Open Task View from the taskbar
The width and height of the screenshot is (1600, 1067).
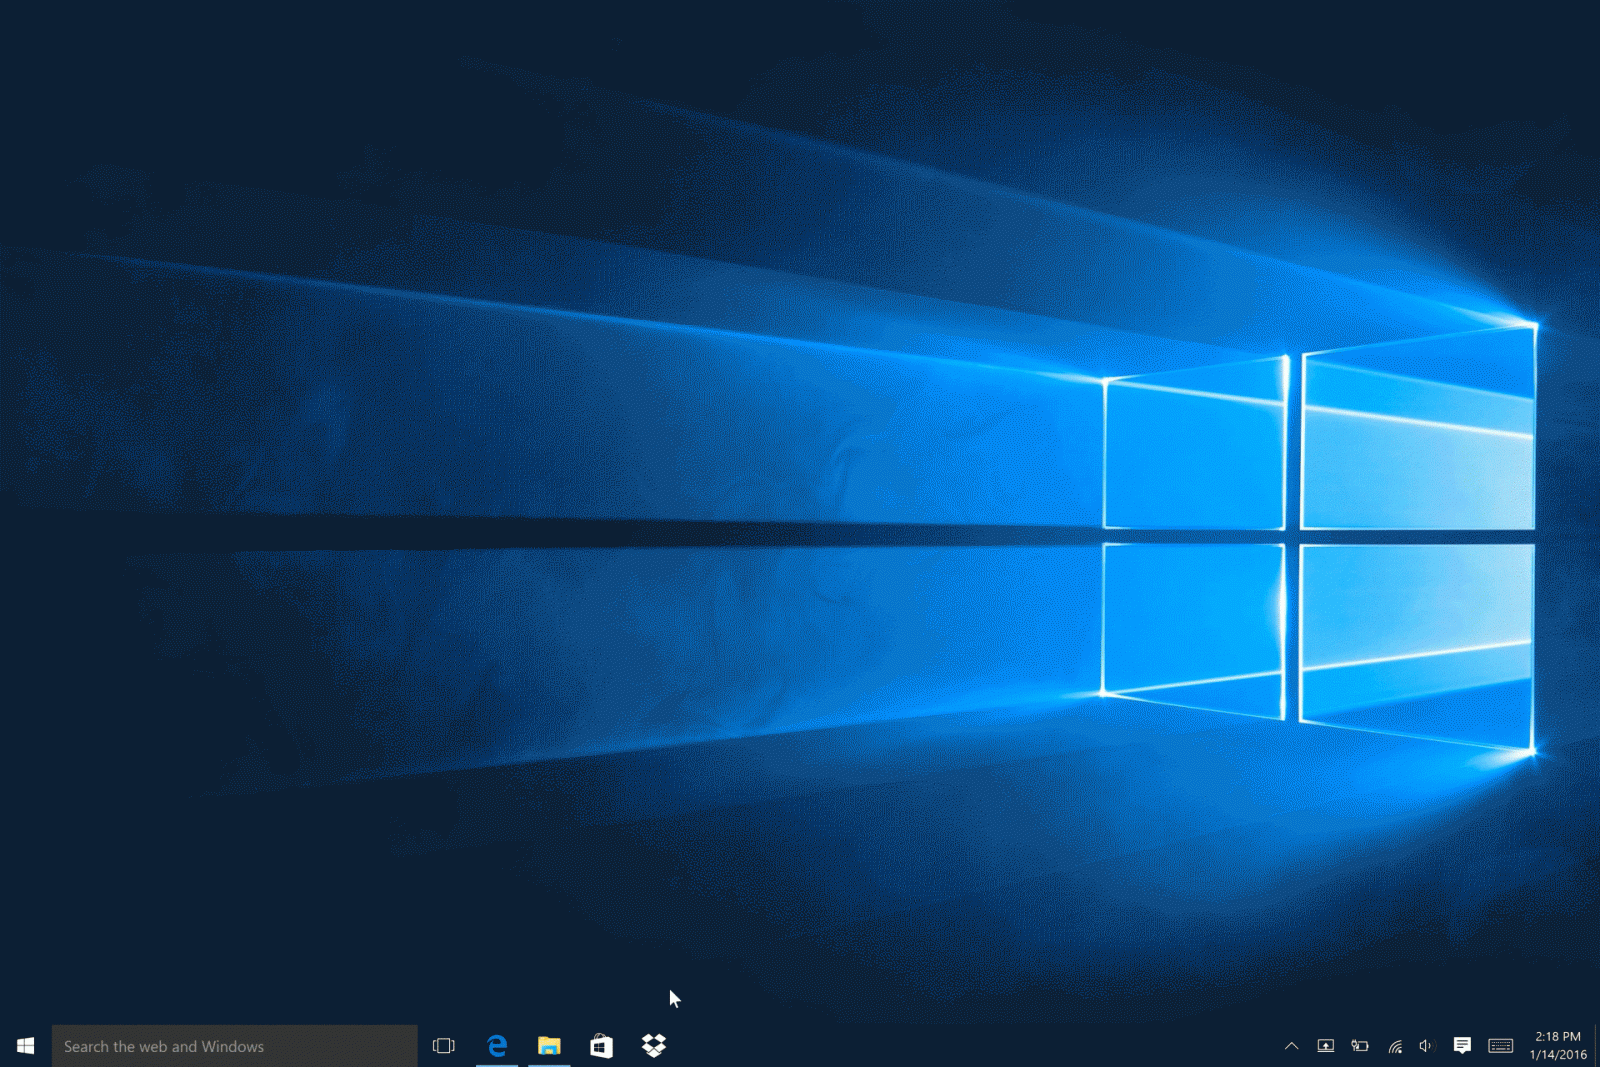click(444, 1046)
